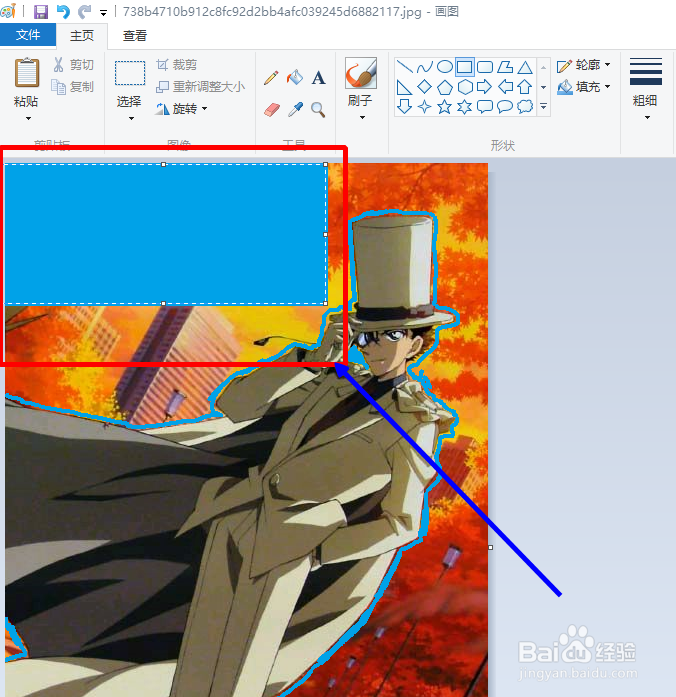Click the 剪切 button
Image resolution: width=676 pixels, height=697 pixels.
coord(73,65)
